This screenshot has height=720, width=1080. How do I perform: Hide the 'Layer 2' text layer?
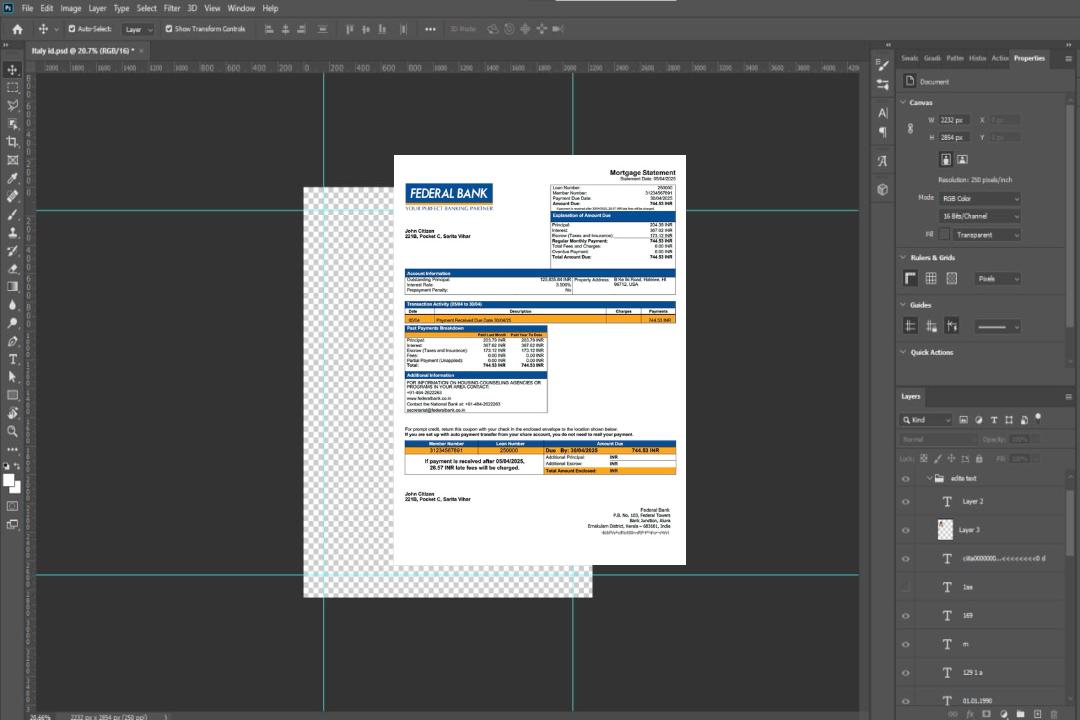coord(906,502)
